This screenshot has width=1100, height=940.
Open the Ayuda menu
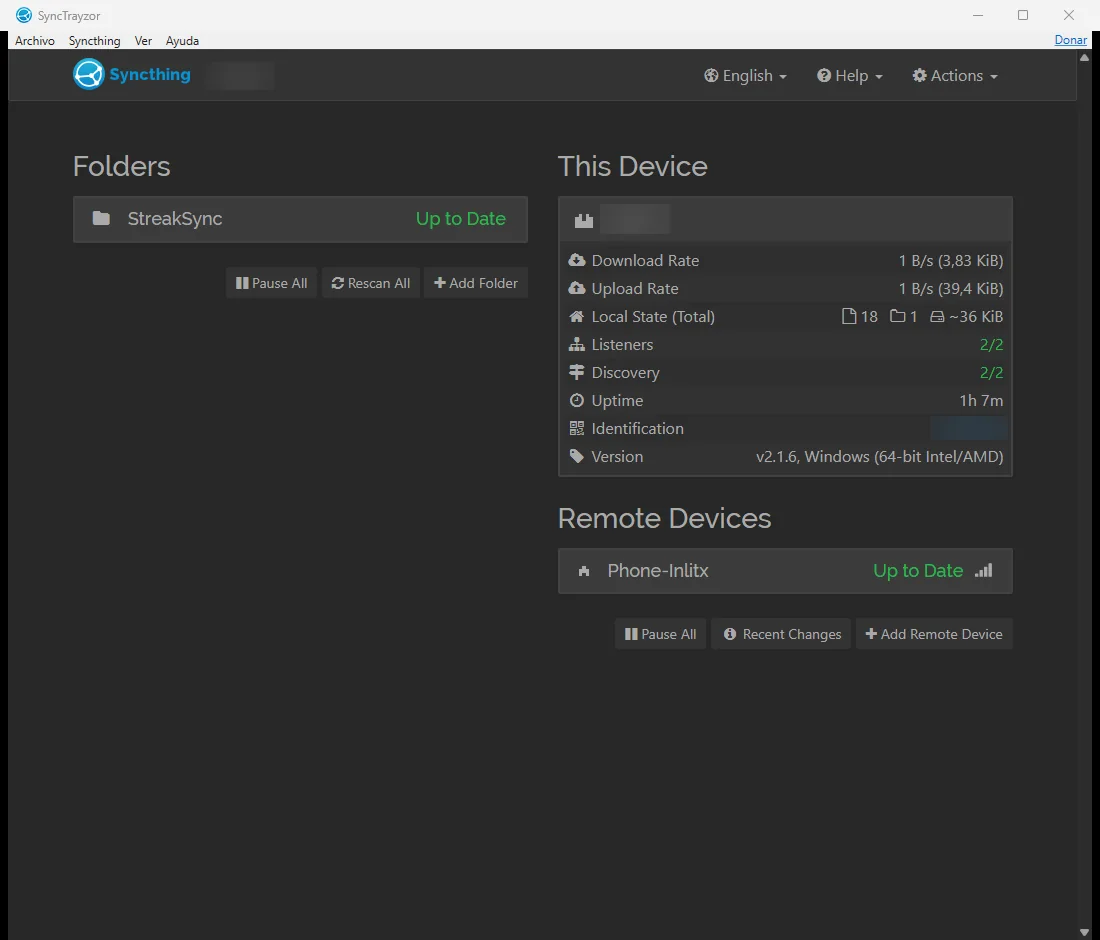tap(182, 41)
